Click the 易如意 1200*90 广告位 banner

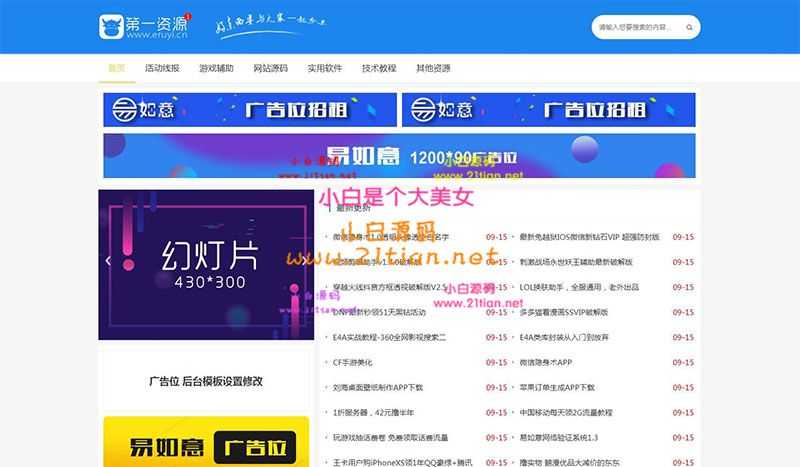point(399,156)
